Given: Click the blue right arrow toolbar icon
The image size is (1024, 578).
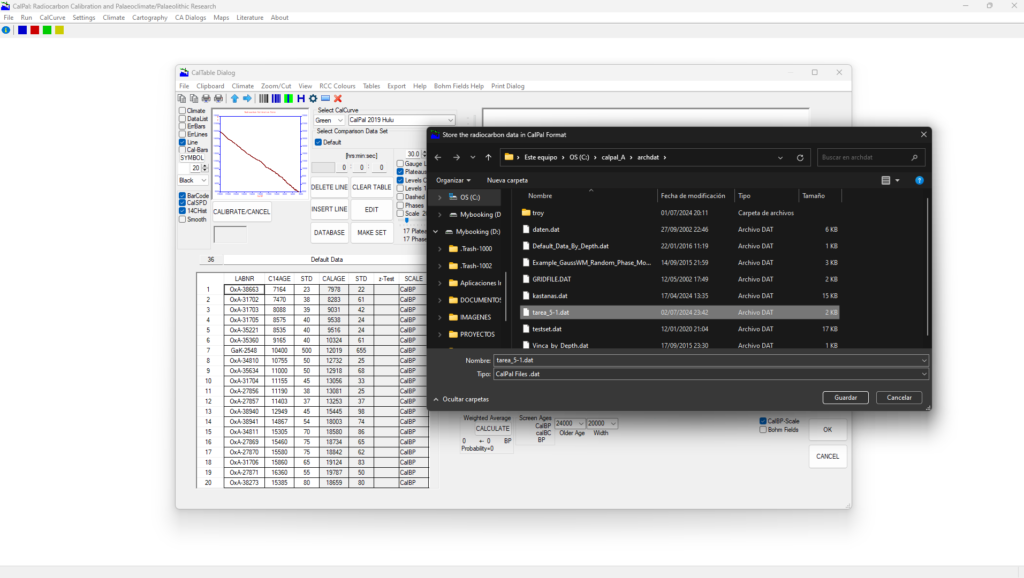Looking at the screenshot, I should tap(247, 98).
